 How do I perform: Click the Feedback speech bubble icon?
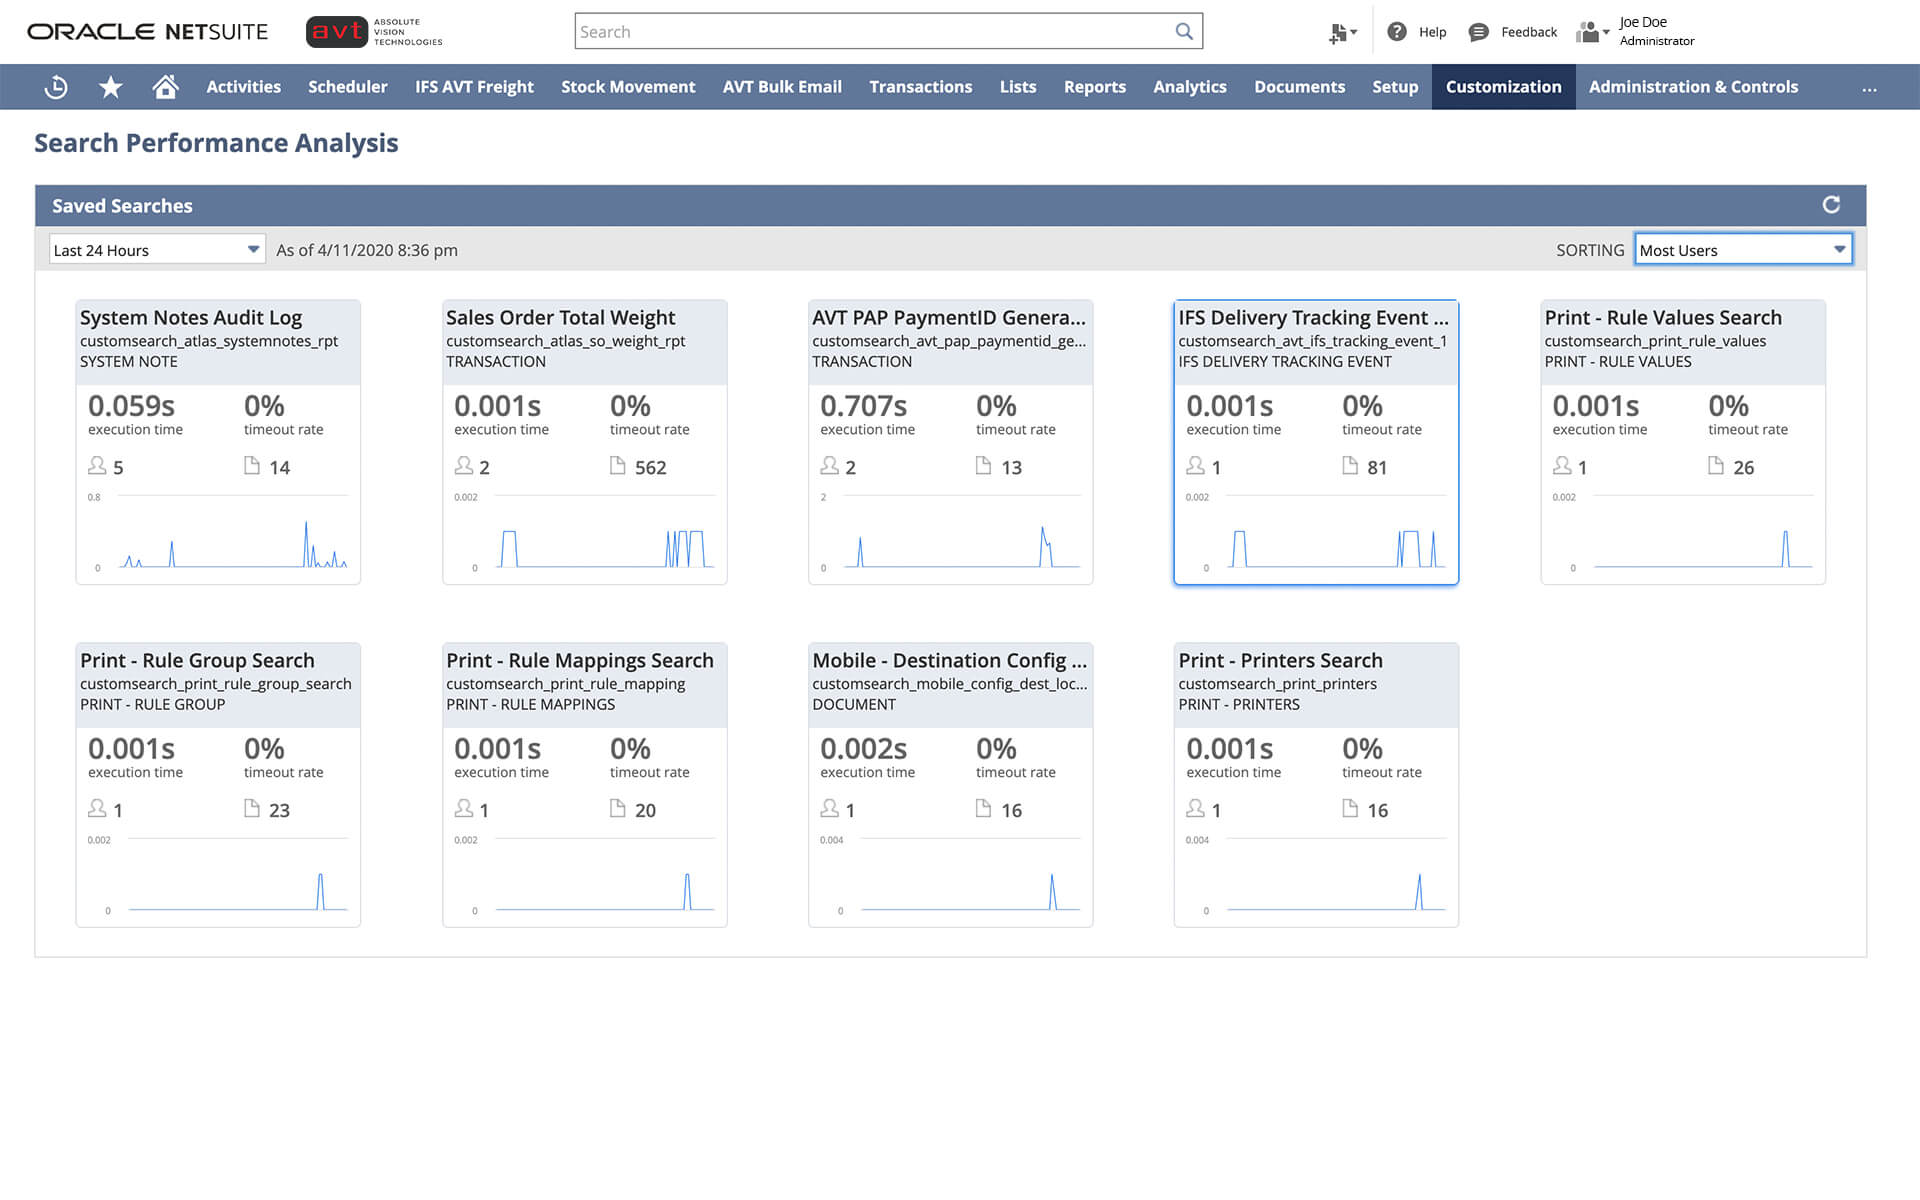[1478, 32]
